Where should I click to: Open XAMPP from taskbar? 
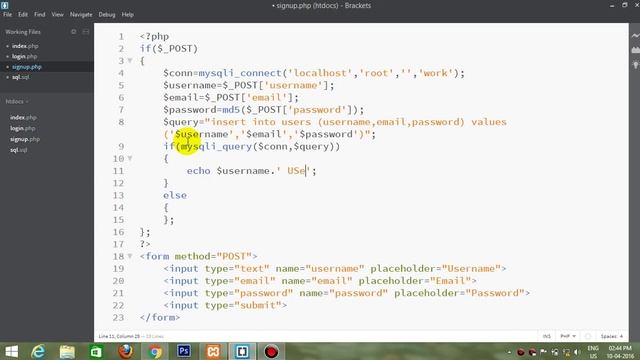(213, 351)
